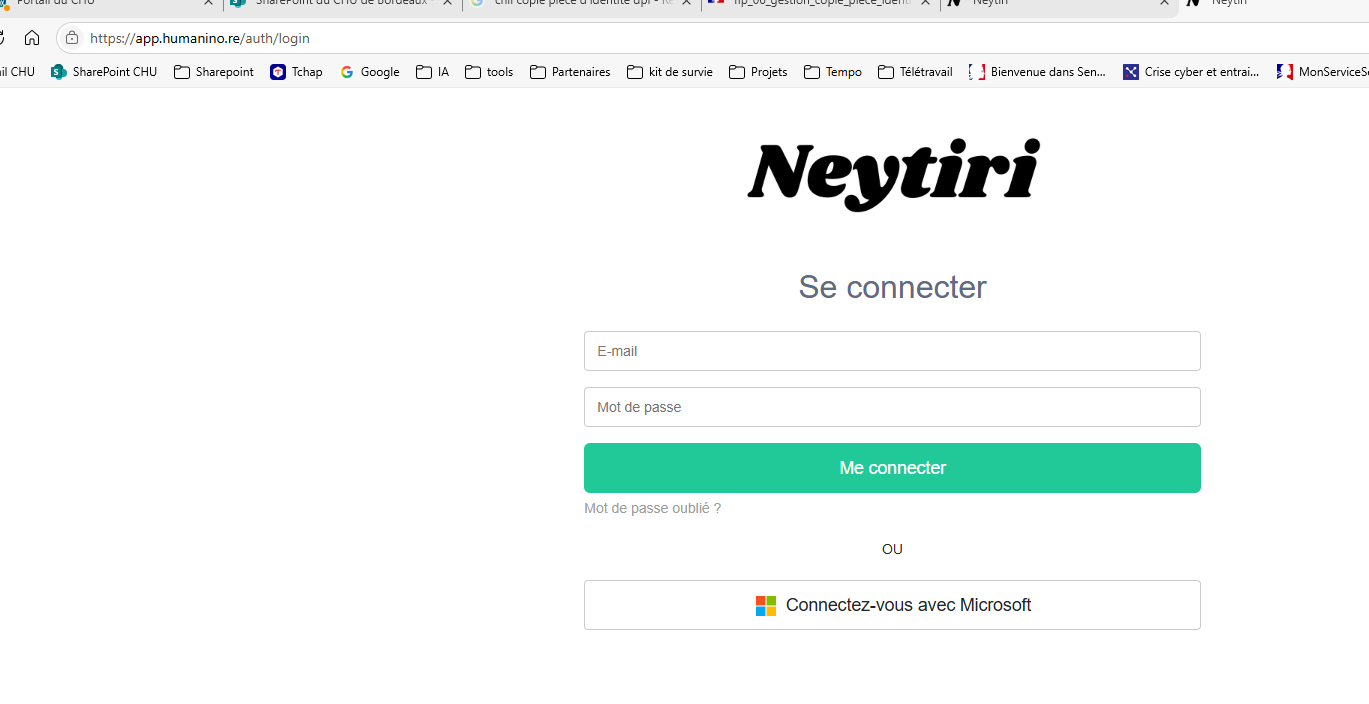1369x704 pixels.
Task: Click the Microsoft logo on sign-in button
Action: click(765, 605)
